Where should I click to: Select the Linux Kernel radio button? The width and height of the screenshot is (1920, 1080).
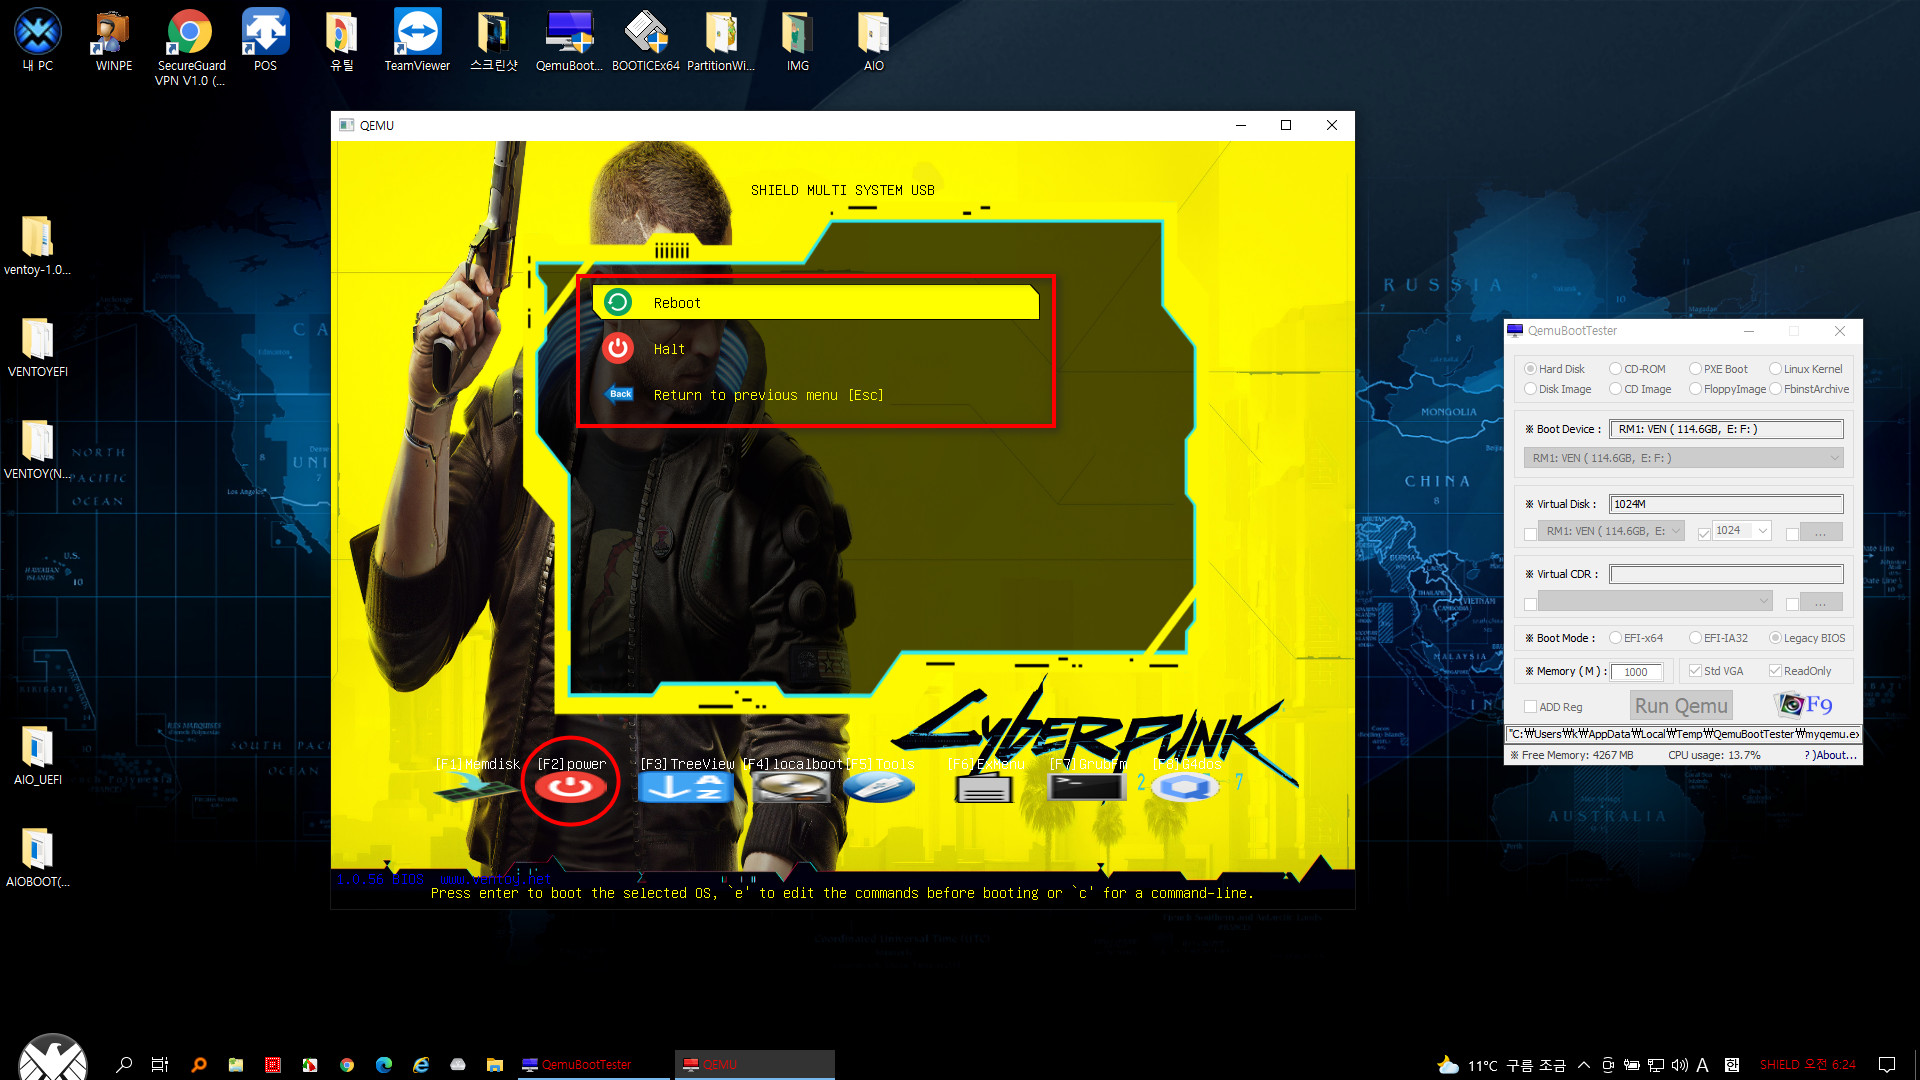1775,369
